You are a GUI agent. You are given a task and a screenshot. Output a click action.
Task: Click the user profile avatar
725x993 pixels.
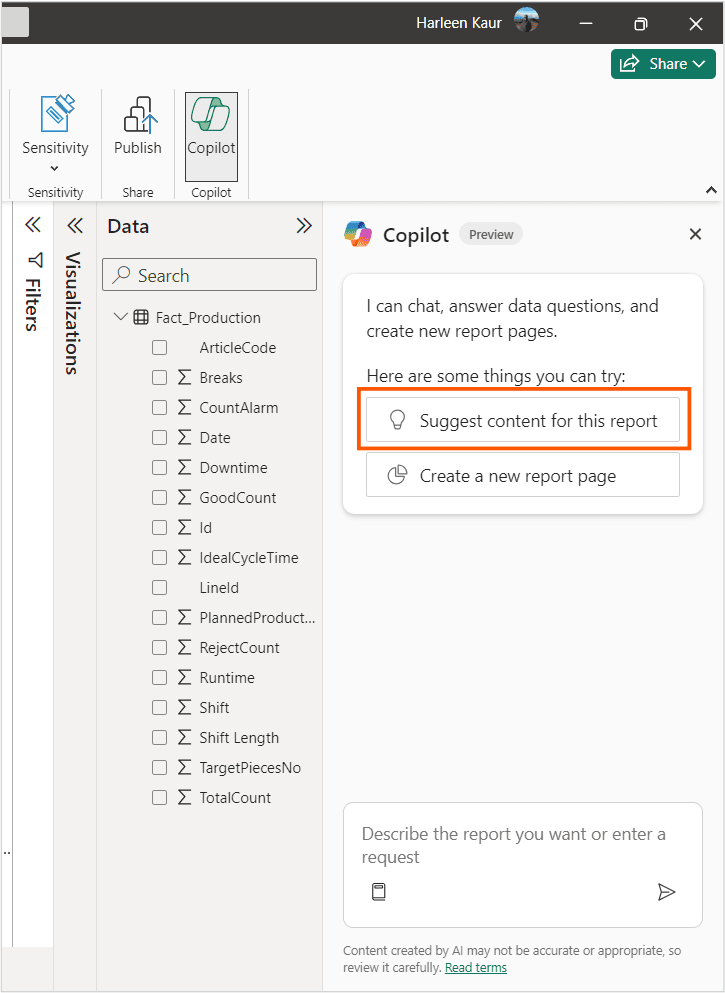point(526,21)
